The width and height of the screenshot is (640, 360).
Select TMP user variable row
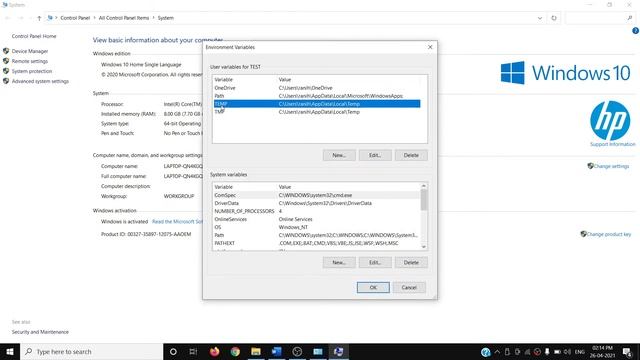tap(317, 112)
